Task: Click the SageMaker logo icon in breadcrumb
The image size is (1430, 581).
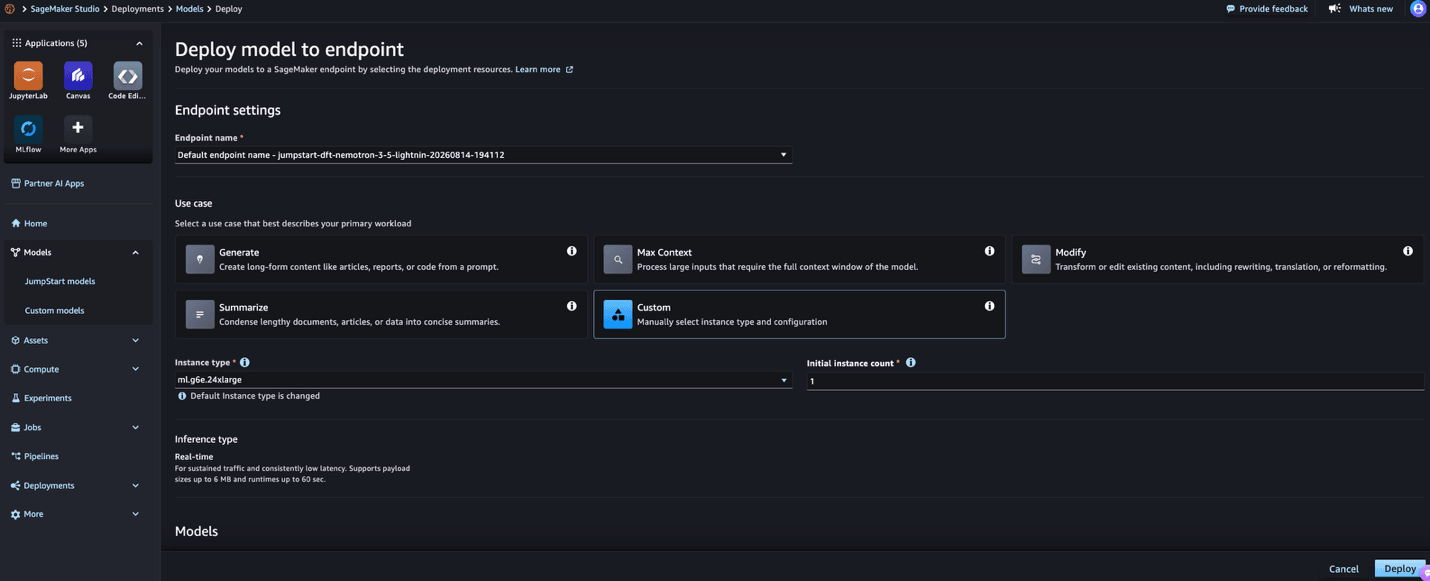Action: pyautogui.click(x=10, y=9)
